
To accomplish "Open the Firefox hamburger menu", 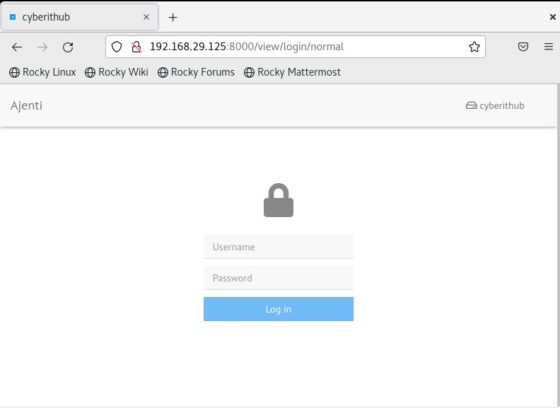I will click(549, 46).
